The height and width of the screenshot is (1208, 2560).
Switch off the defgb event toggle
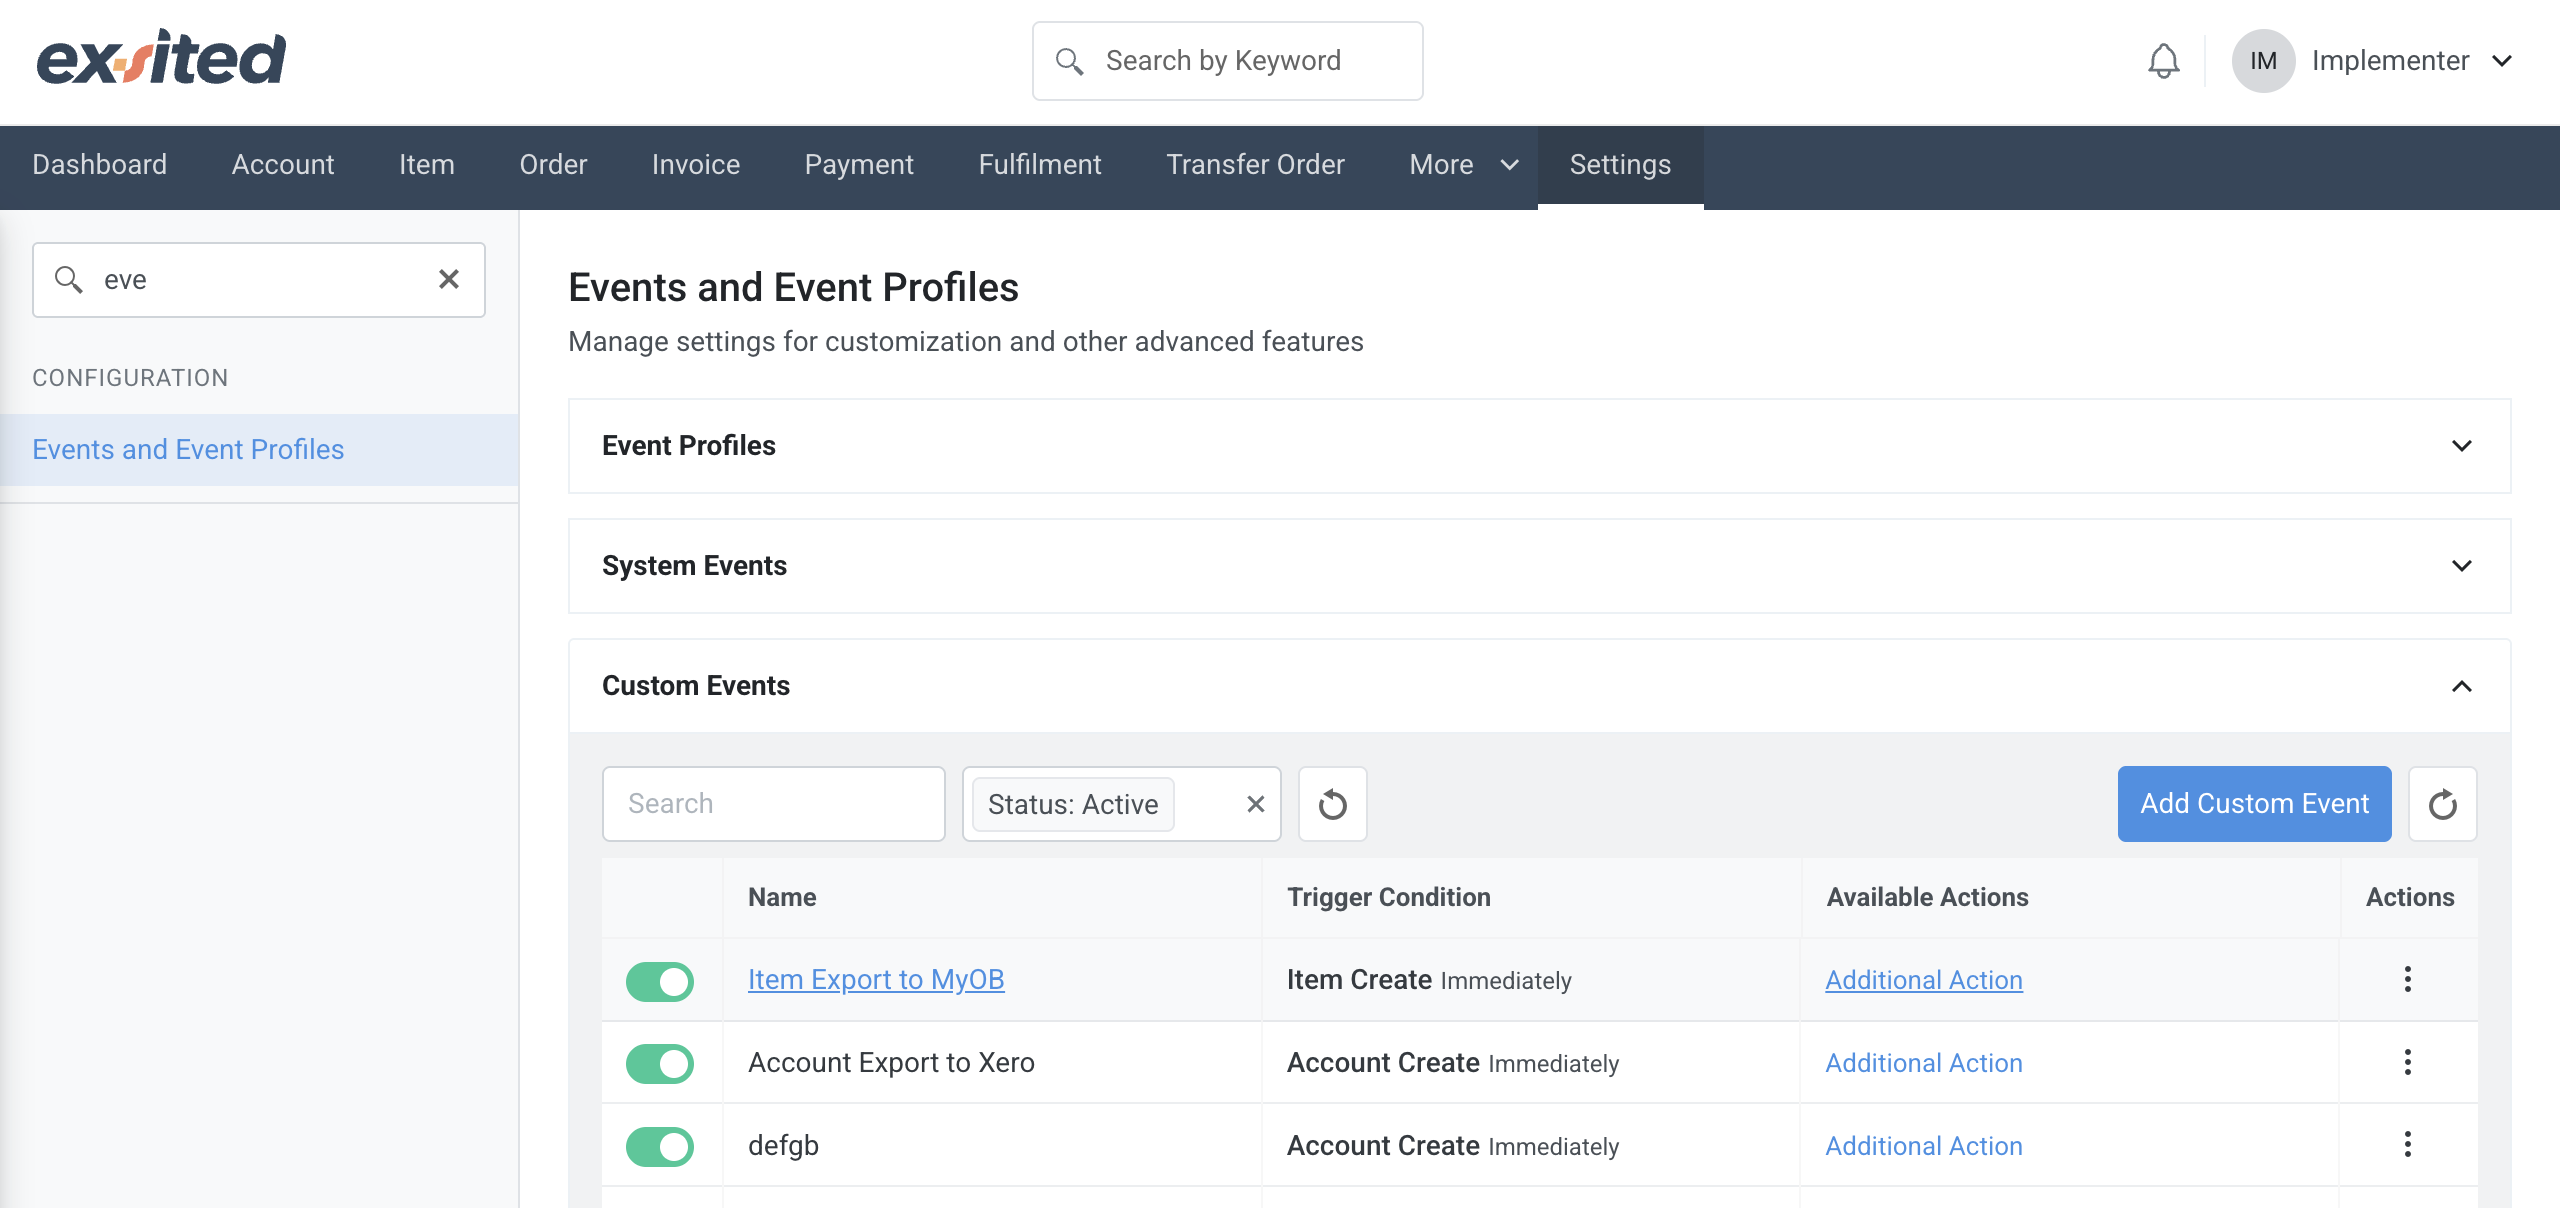[x=660, y=1146]
